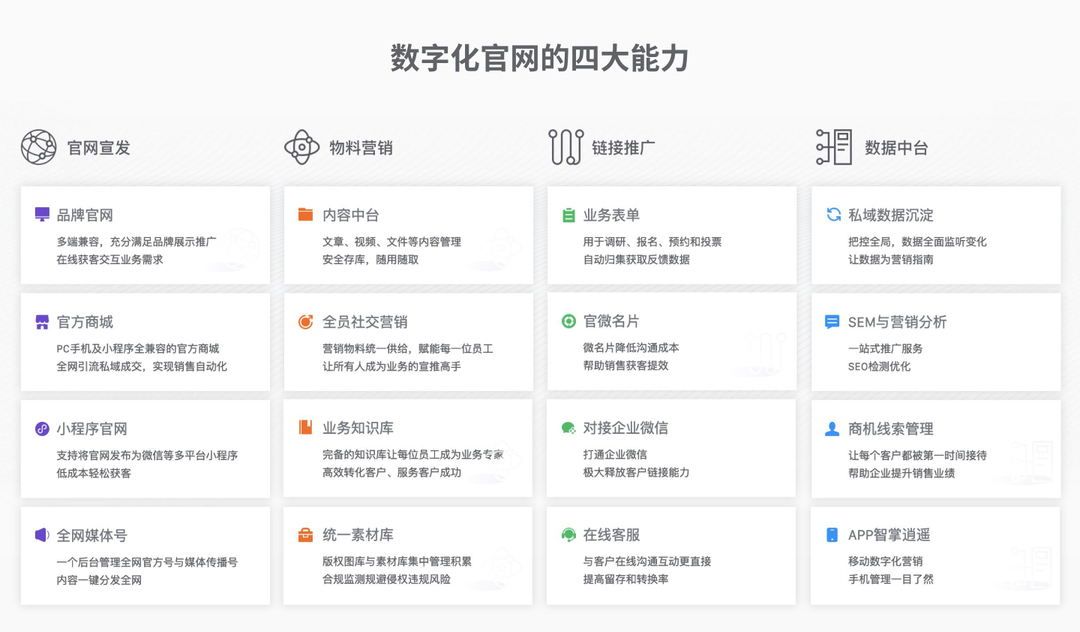Click the shop icon for 官方商城
The width and height of the screenshot is (1080, 632).
[x=42, y=322]
